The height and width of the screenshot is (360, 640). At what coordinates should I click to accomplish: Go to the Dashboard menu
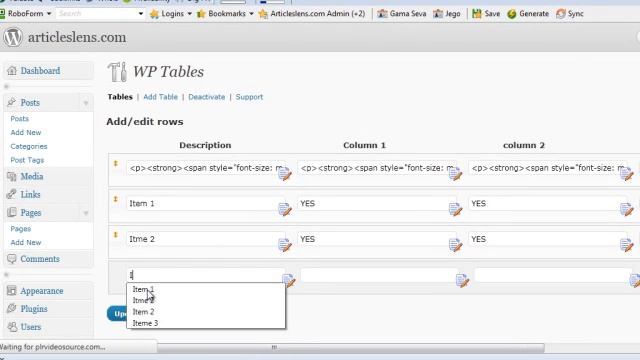(40, 71)
